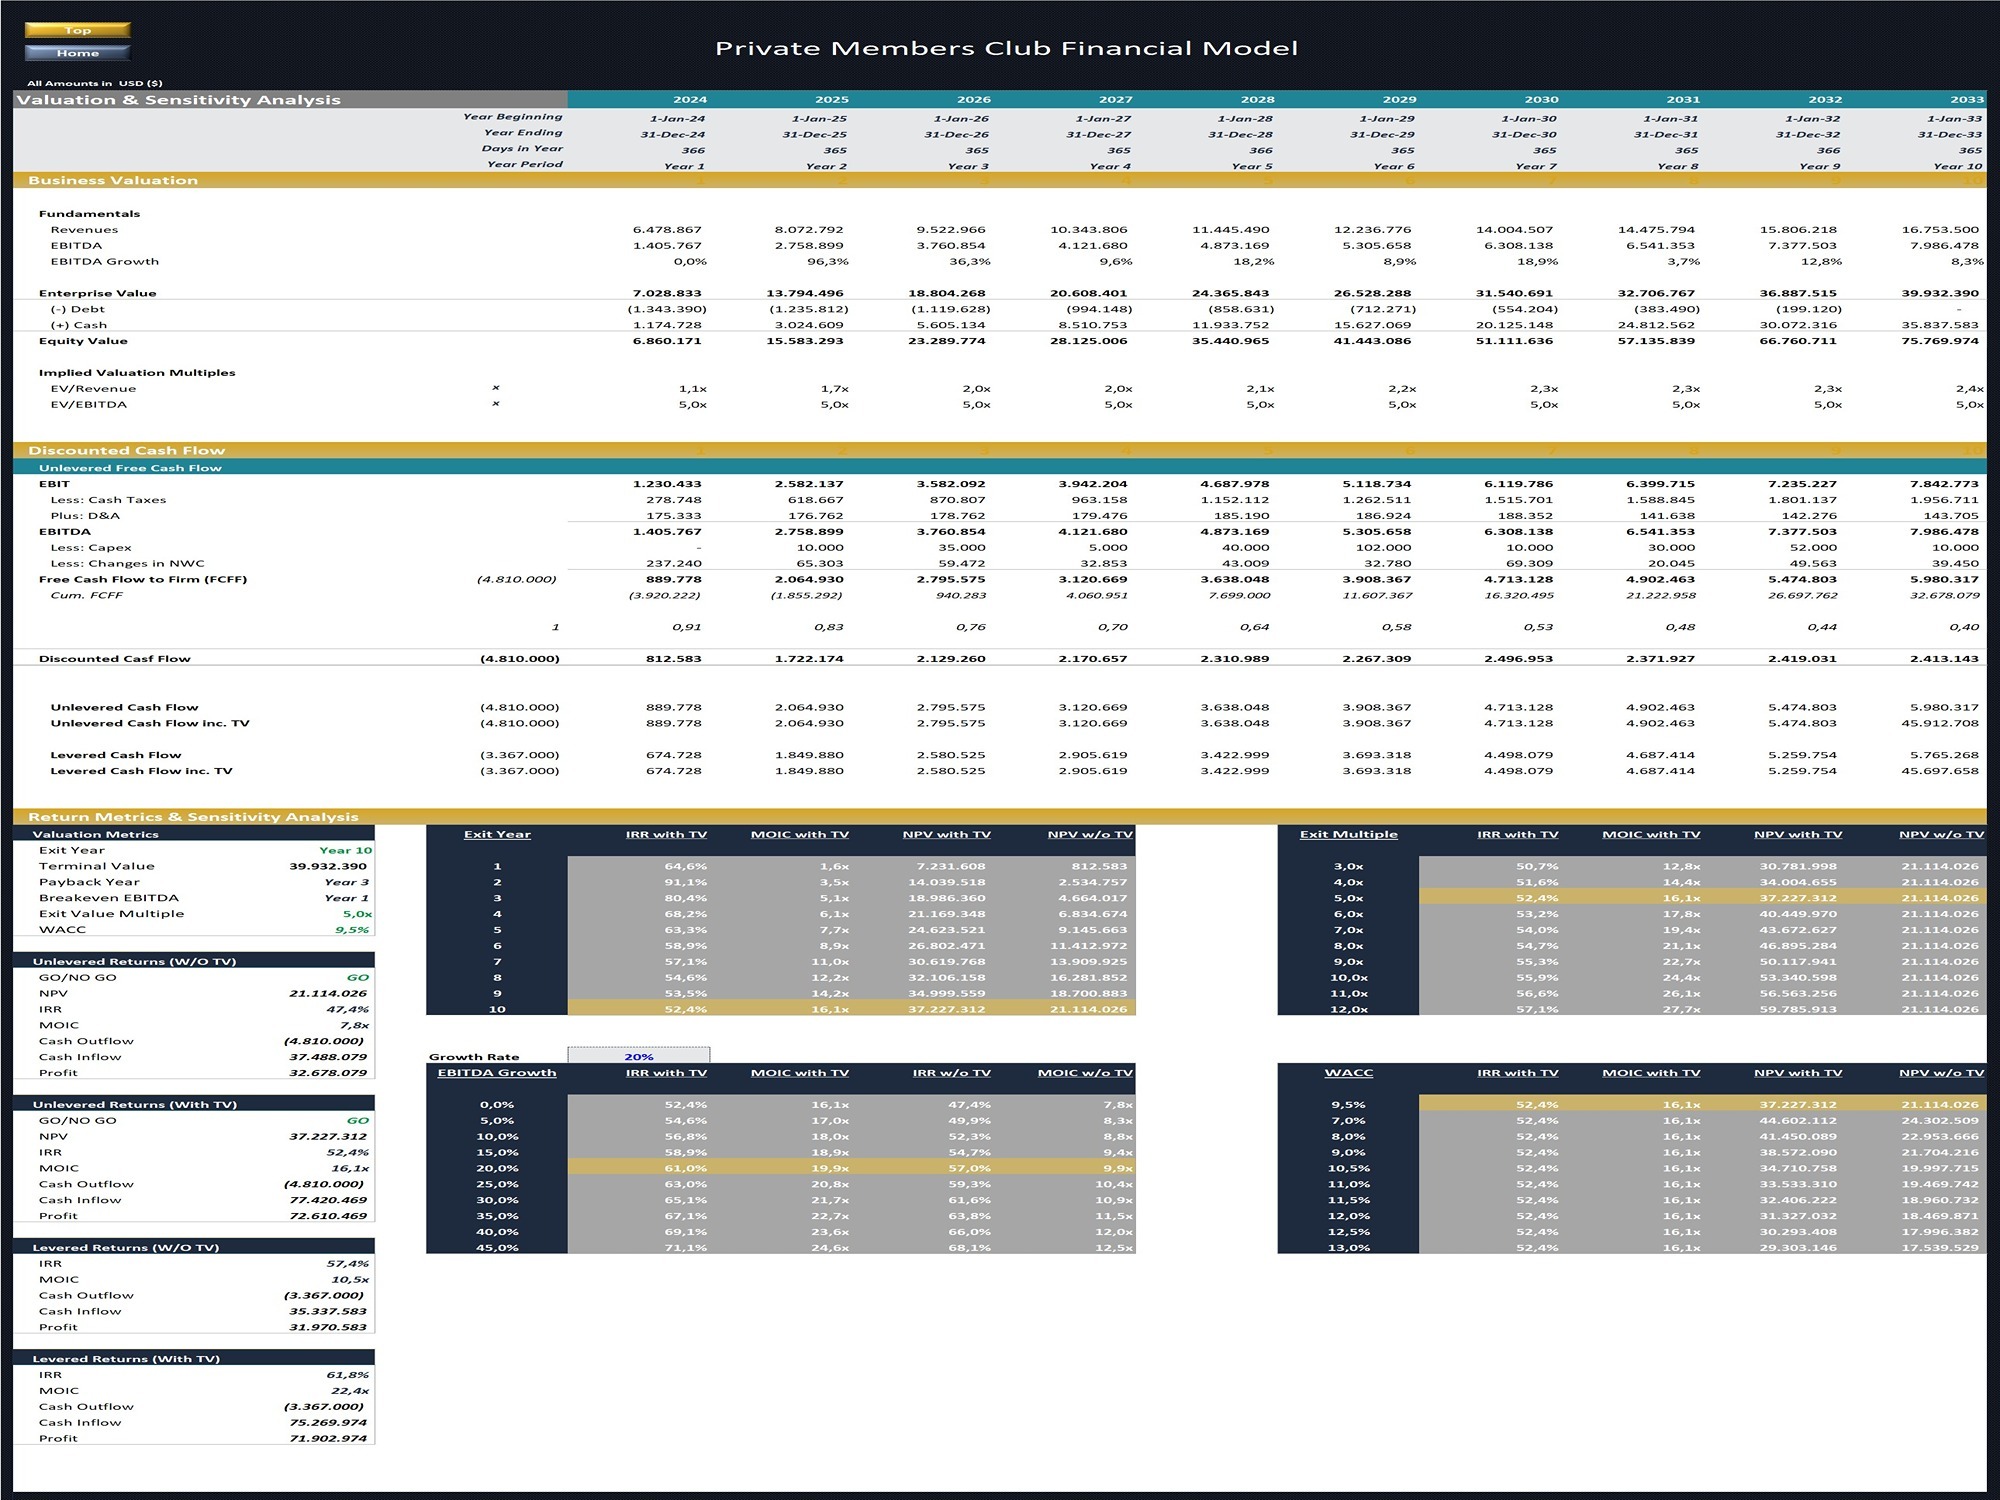Click the Home navigation button
This screenshot has width=2000, height=1500.
pos(78,53)
